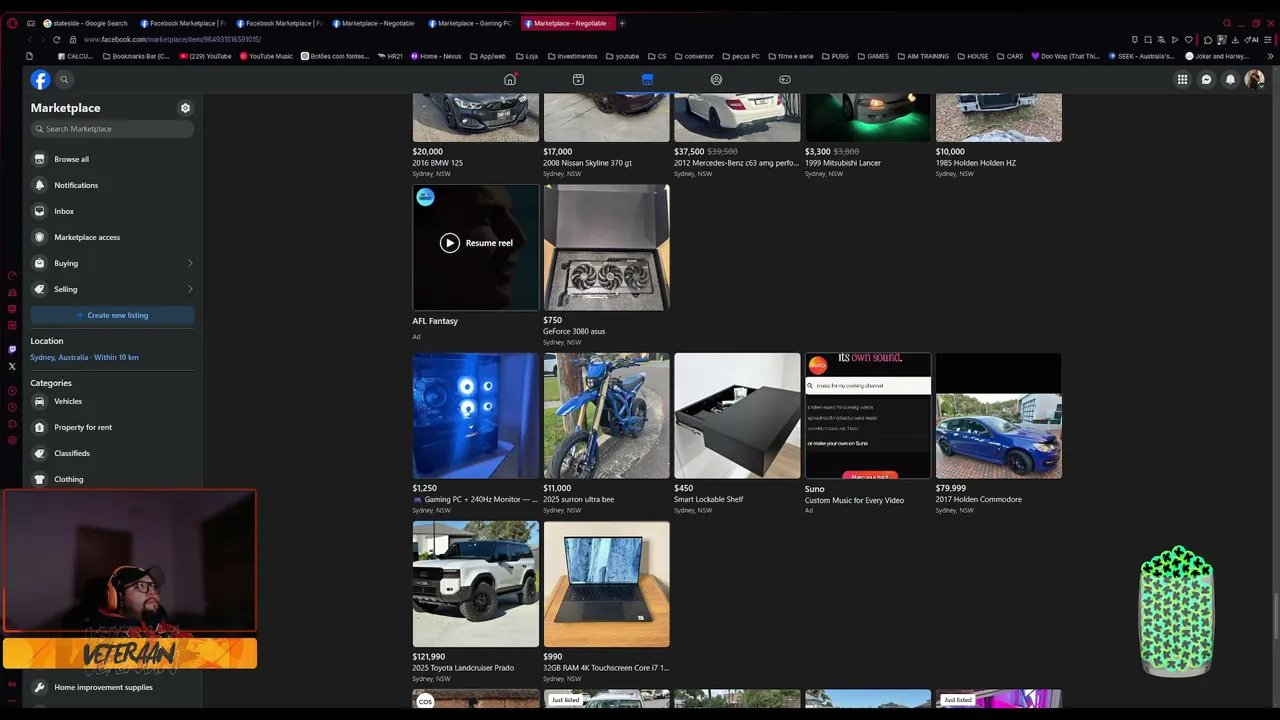Open the 2025 Toyota Landcruiser Prado listing photo
Screen dimensions: 1280x720
point(476,584)
